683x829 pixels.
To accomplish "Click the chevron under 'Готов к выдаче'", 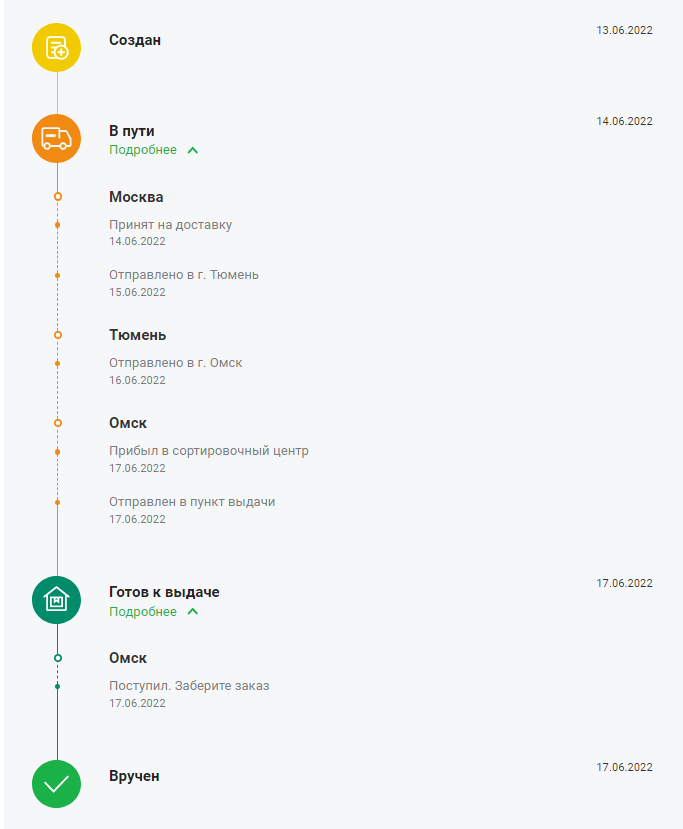I will pyautogui.click(x=193, y=612).
